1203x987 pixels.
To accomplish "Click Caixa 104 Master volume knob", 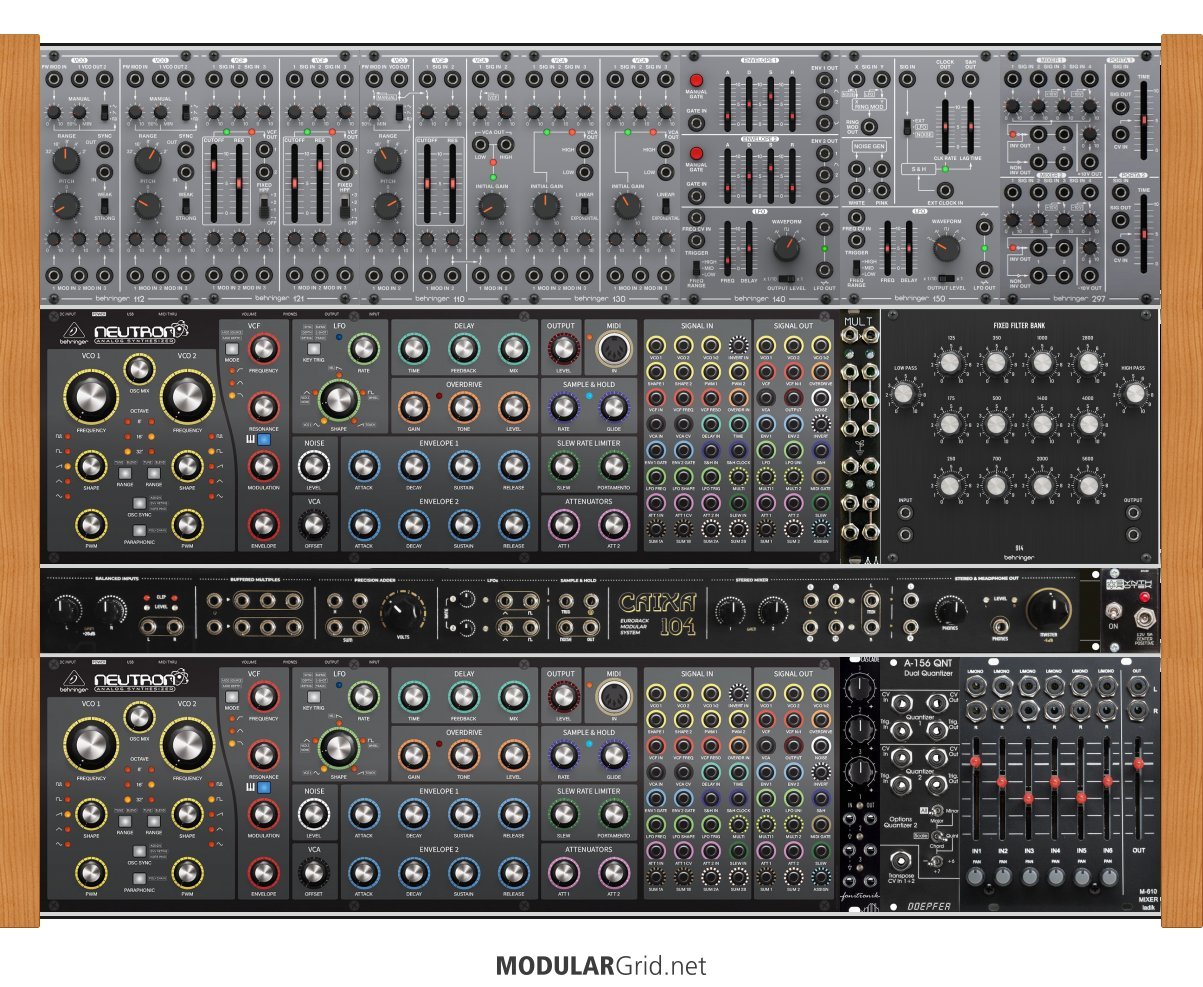I will [1048, 609].
